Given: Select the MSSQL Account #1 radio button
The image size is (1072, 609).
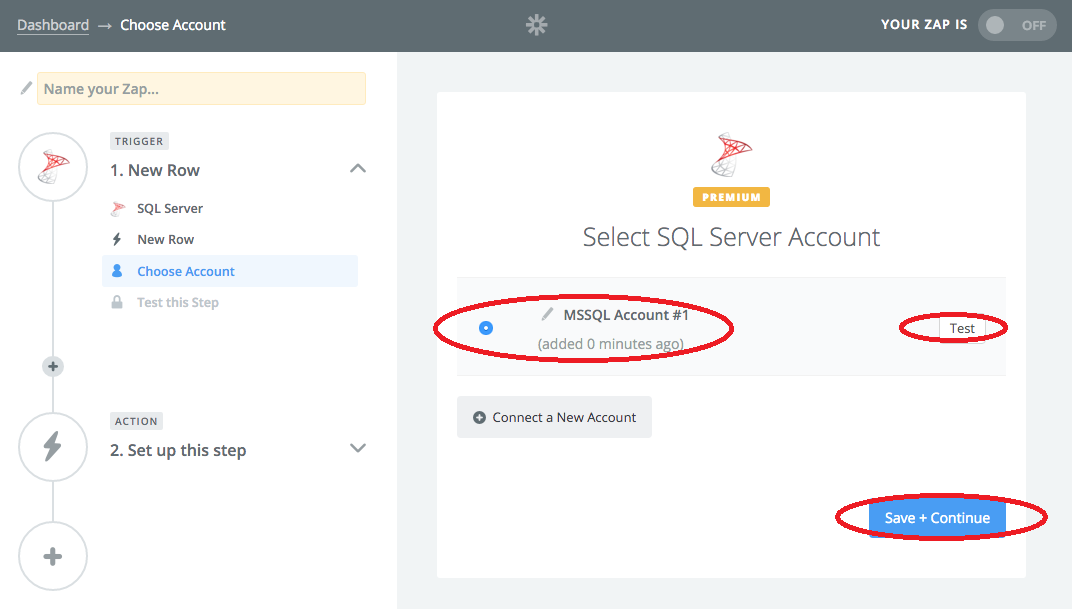Looking at the screenshot, I should coord(486,328).
